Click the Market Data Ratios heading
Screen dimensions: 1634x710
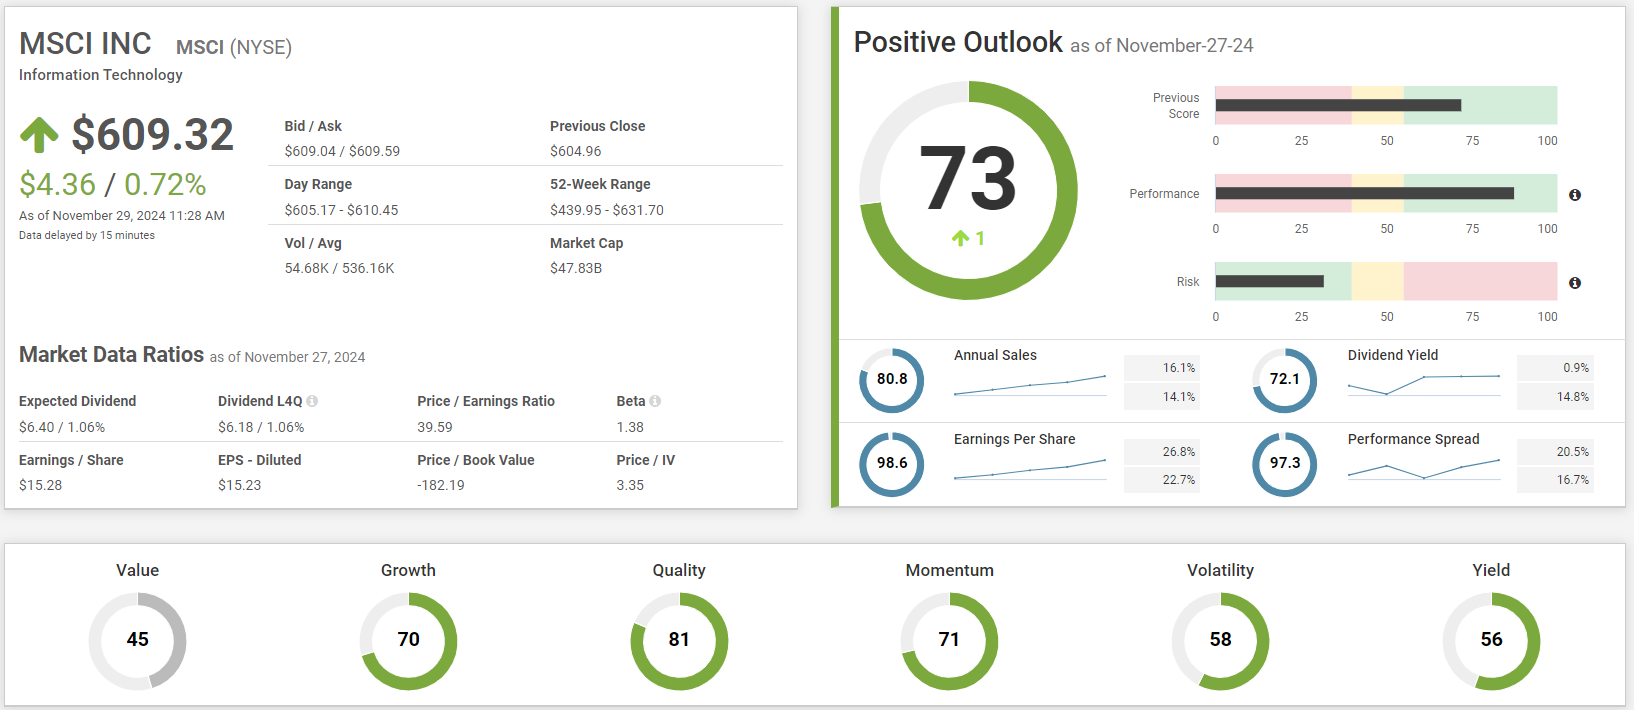point(111,355)
